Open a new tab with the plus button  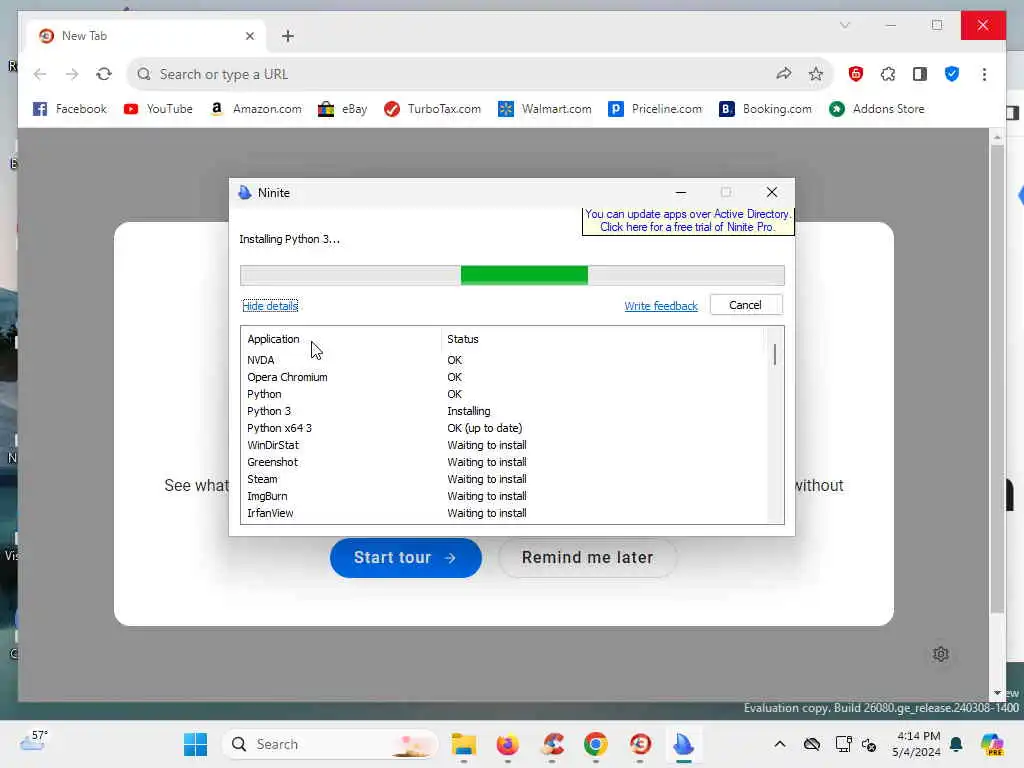[x=288, y=36]
